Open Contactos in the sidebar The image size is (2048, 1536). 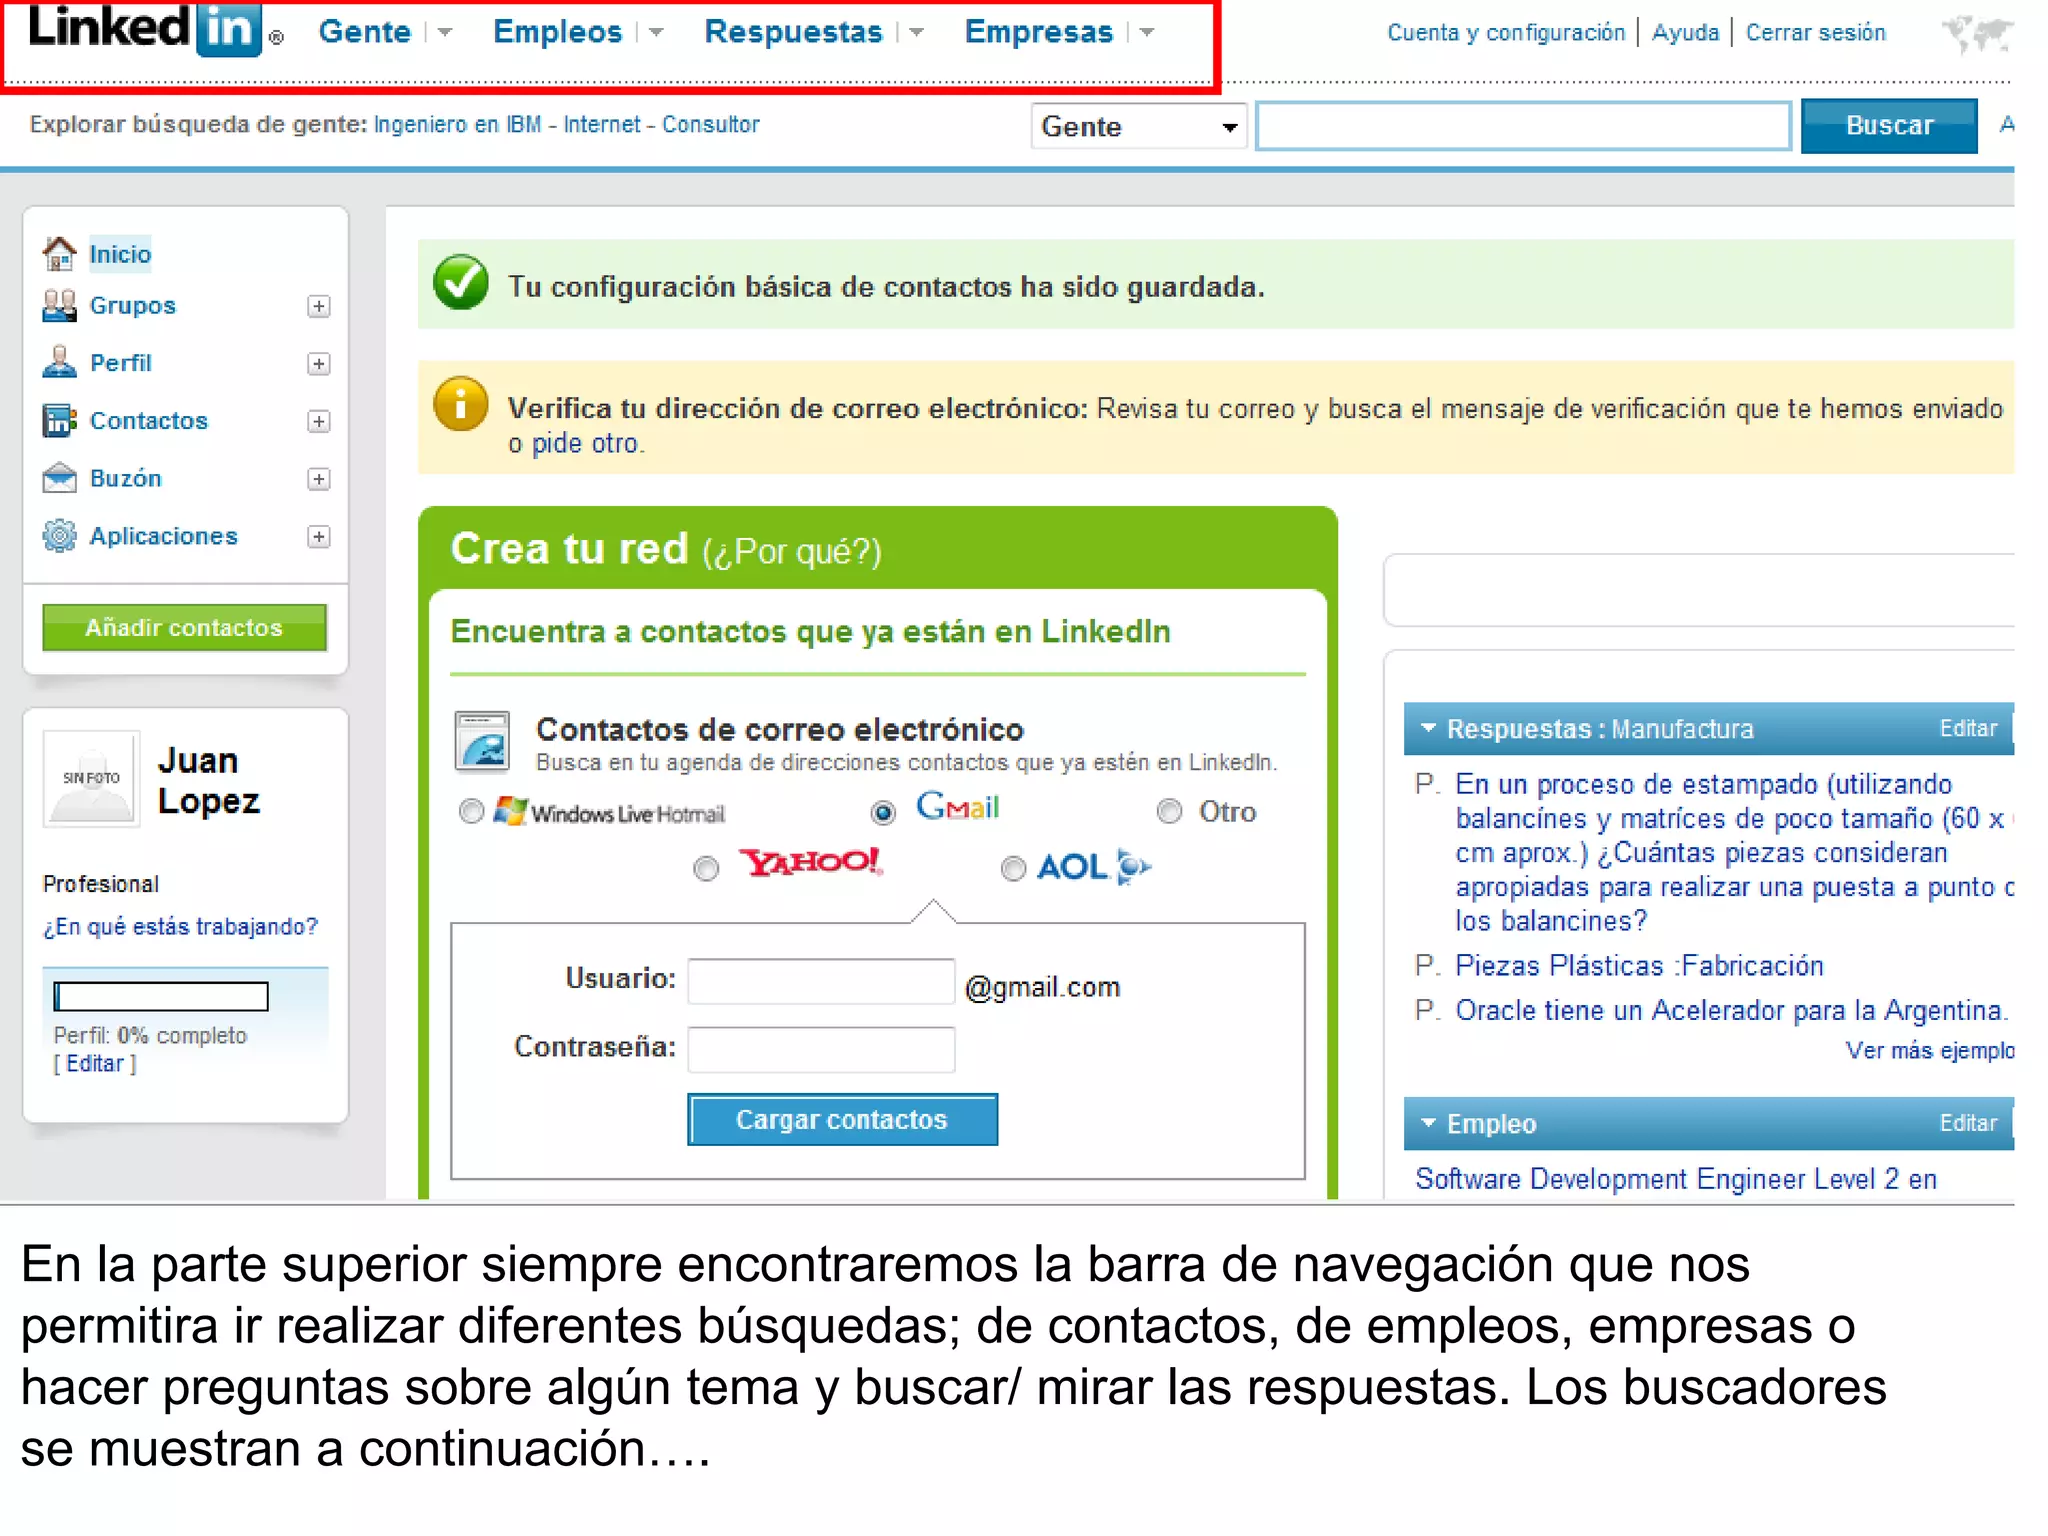(149, 421)
